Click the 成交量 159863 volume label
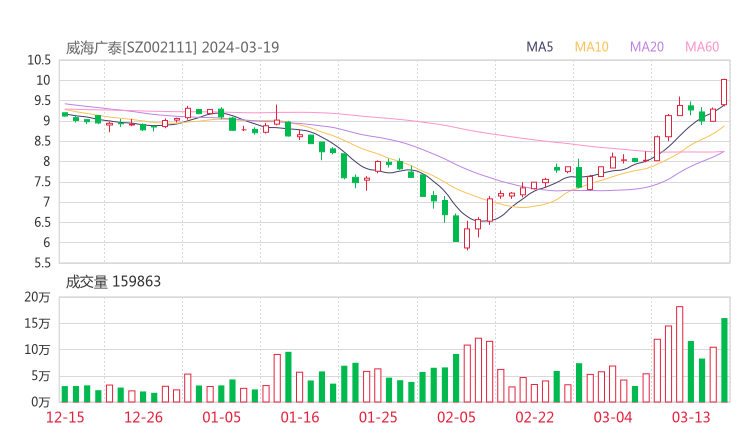The image size is (740, 440). pyautogui.click(x=113, y=282)
